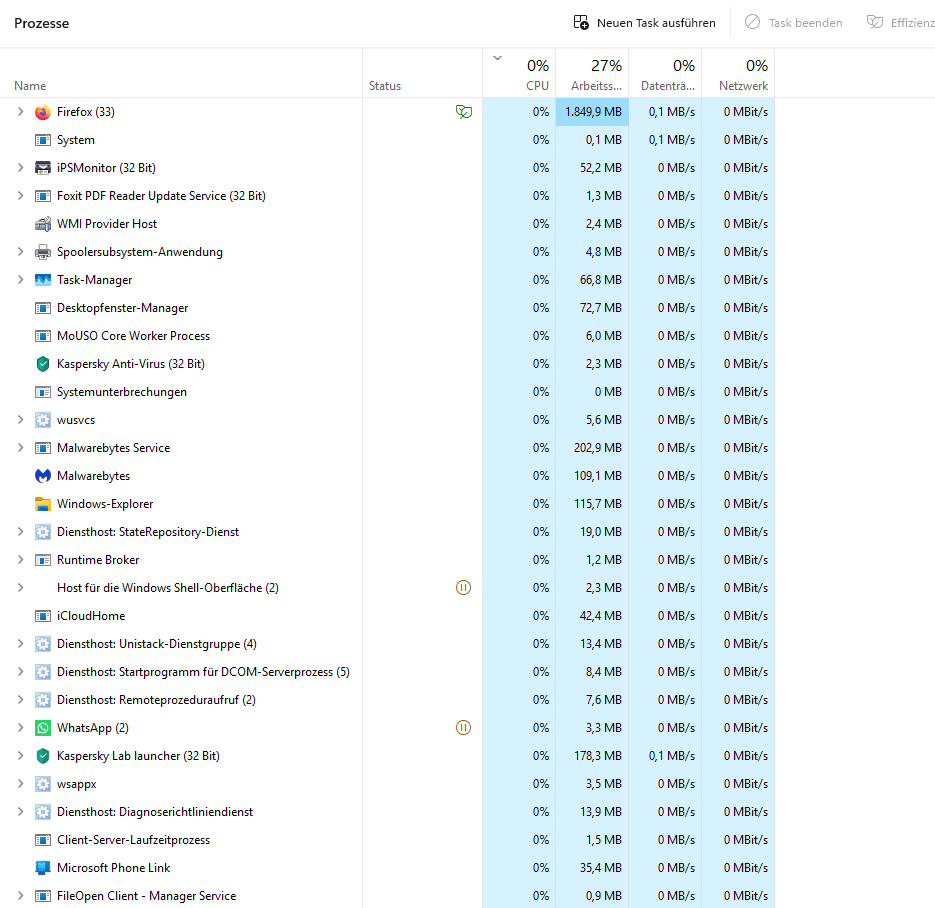
Task: Click the wusvcs gear icon
Action: (x=43, y=420)
